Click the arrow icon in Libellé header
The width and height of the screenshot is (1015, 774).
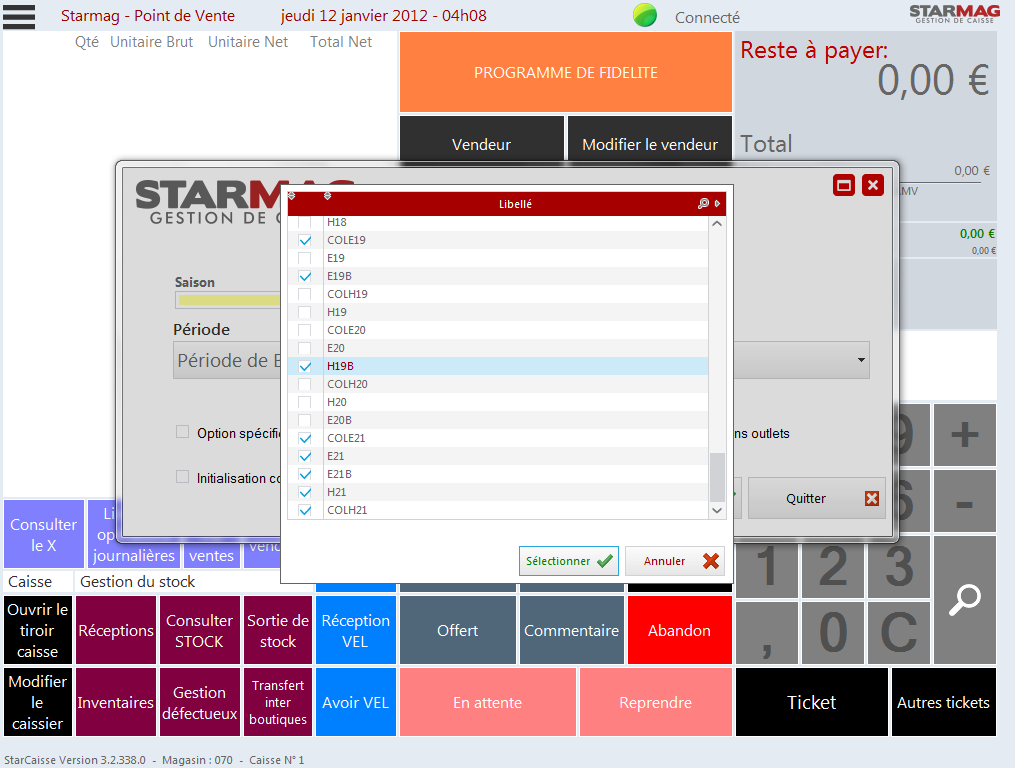(717, 203)
